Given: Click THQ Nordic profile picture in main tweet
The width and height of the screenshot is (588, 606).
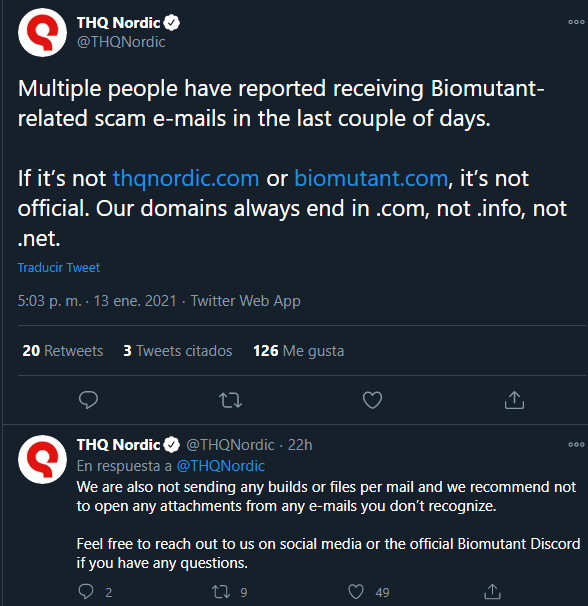Looking at the screenshot, I should (42, 32).
